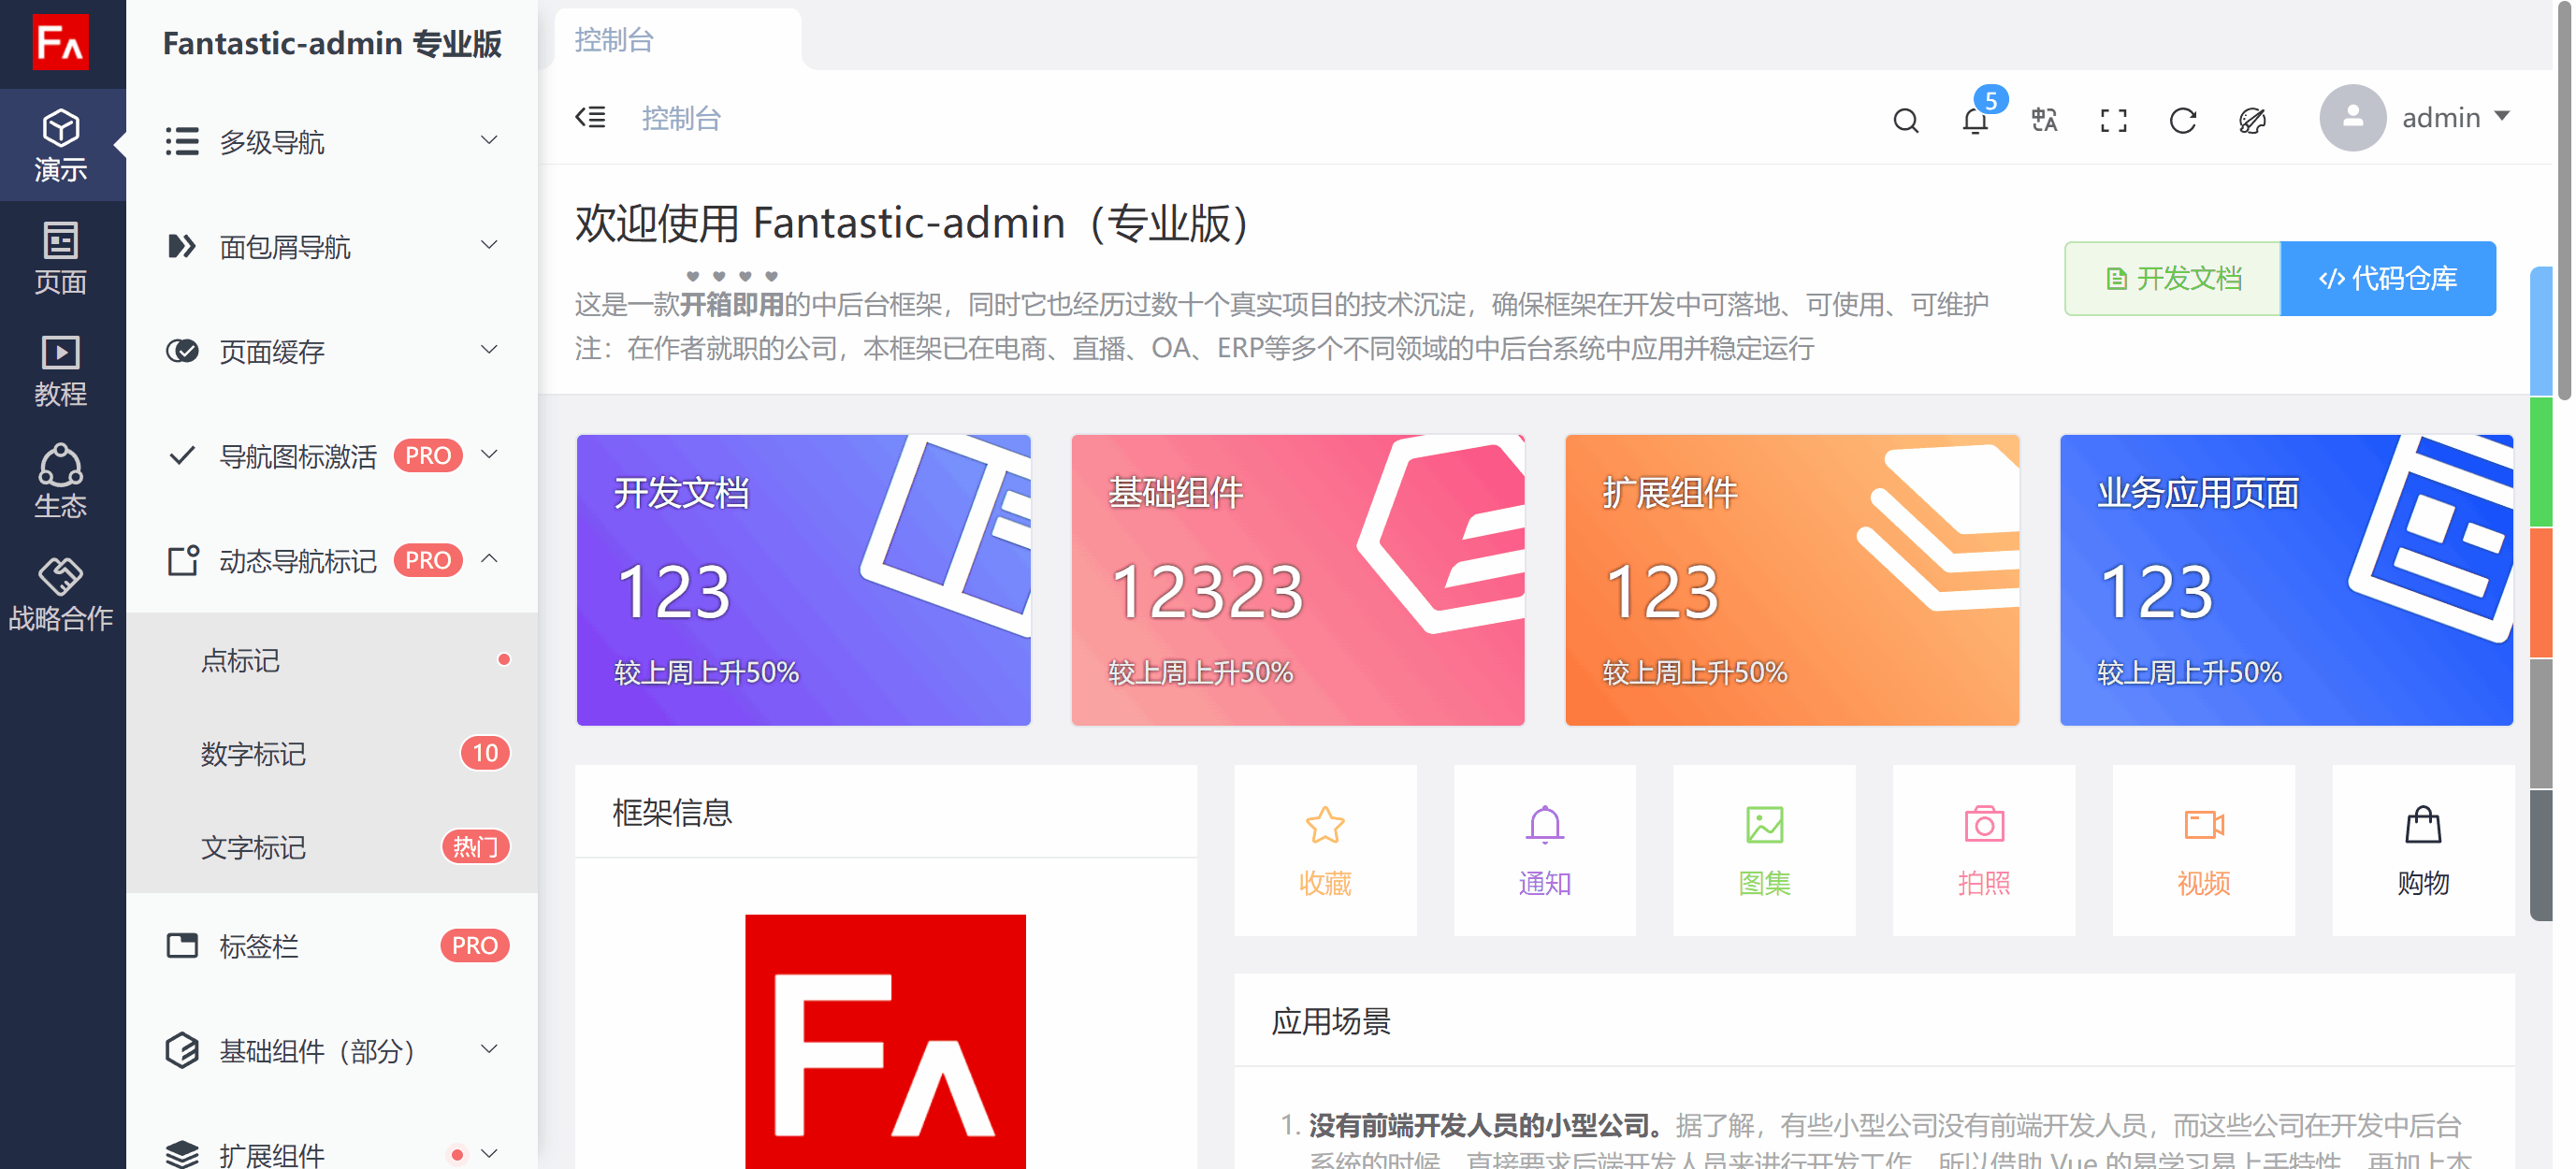
Task: Collapse sidebar with the menu fold icon
Action: 590,118
